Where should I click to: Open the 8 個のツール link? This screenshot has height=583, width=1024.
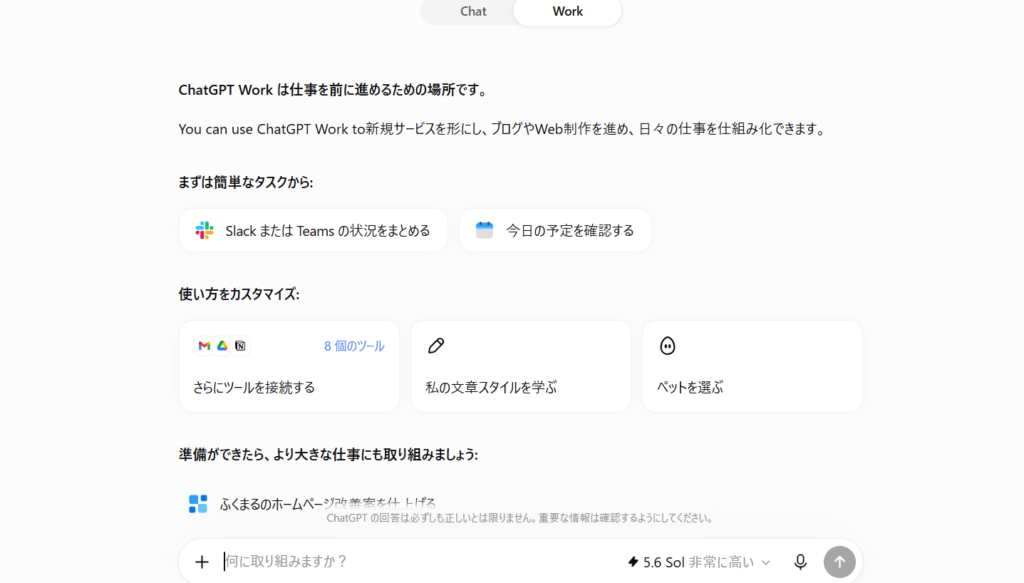tap(354, 346)
